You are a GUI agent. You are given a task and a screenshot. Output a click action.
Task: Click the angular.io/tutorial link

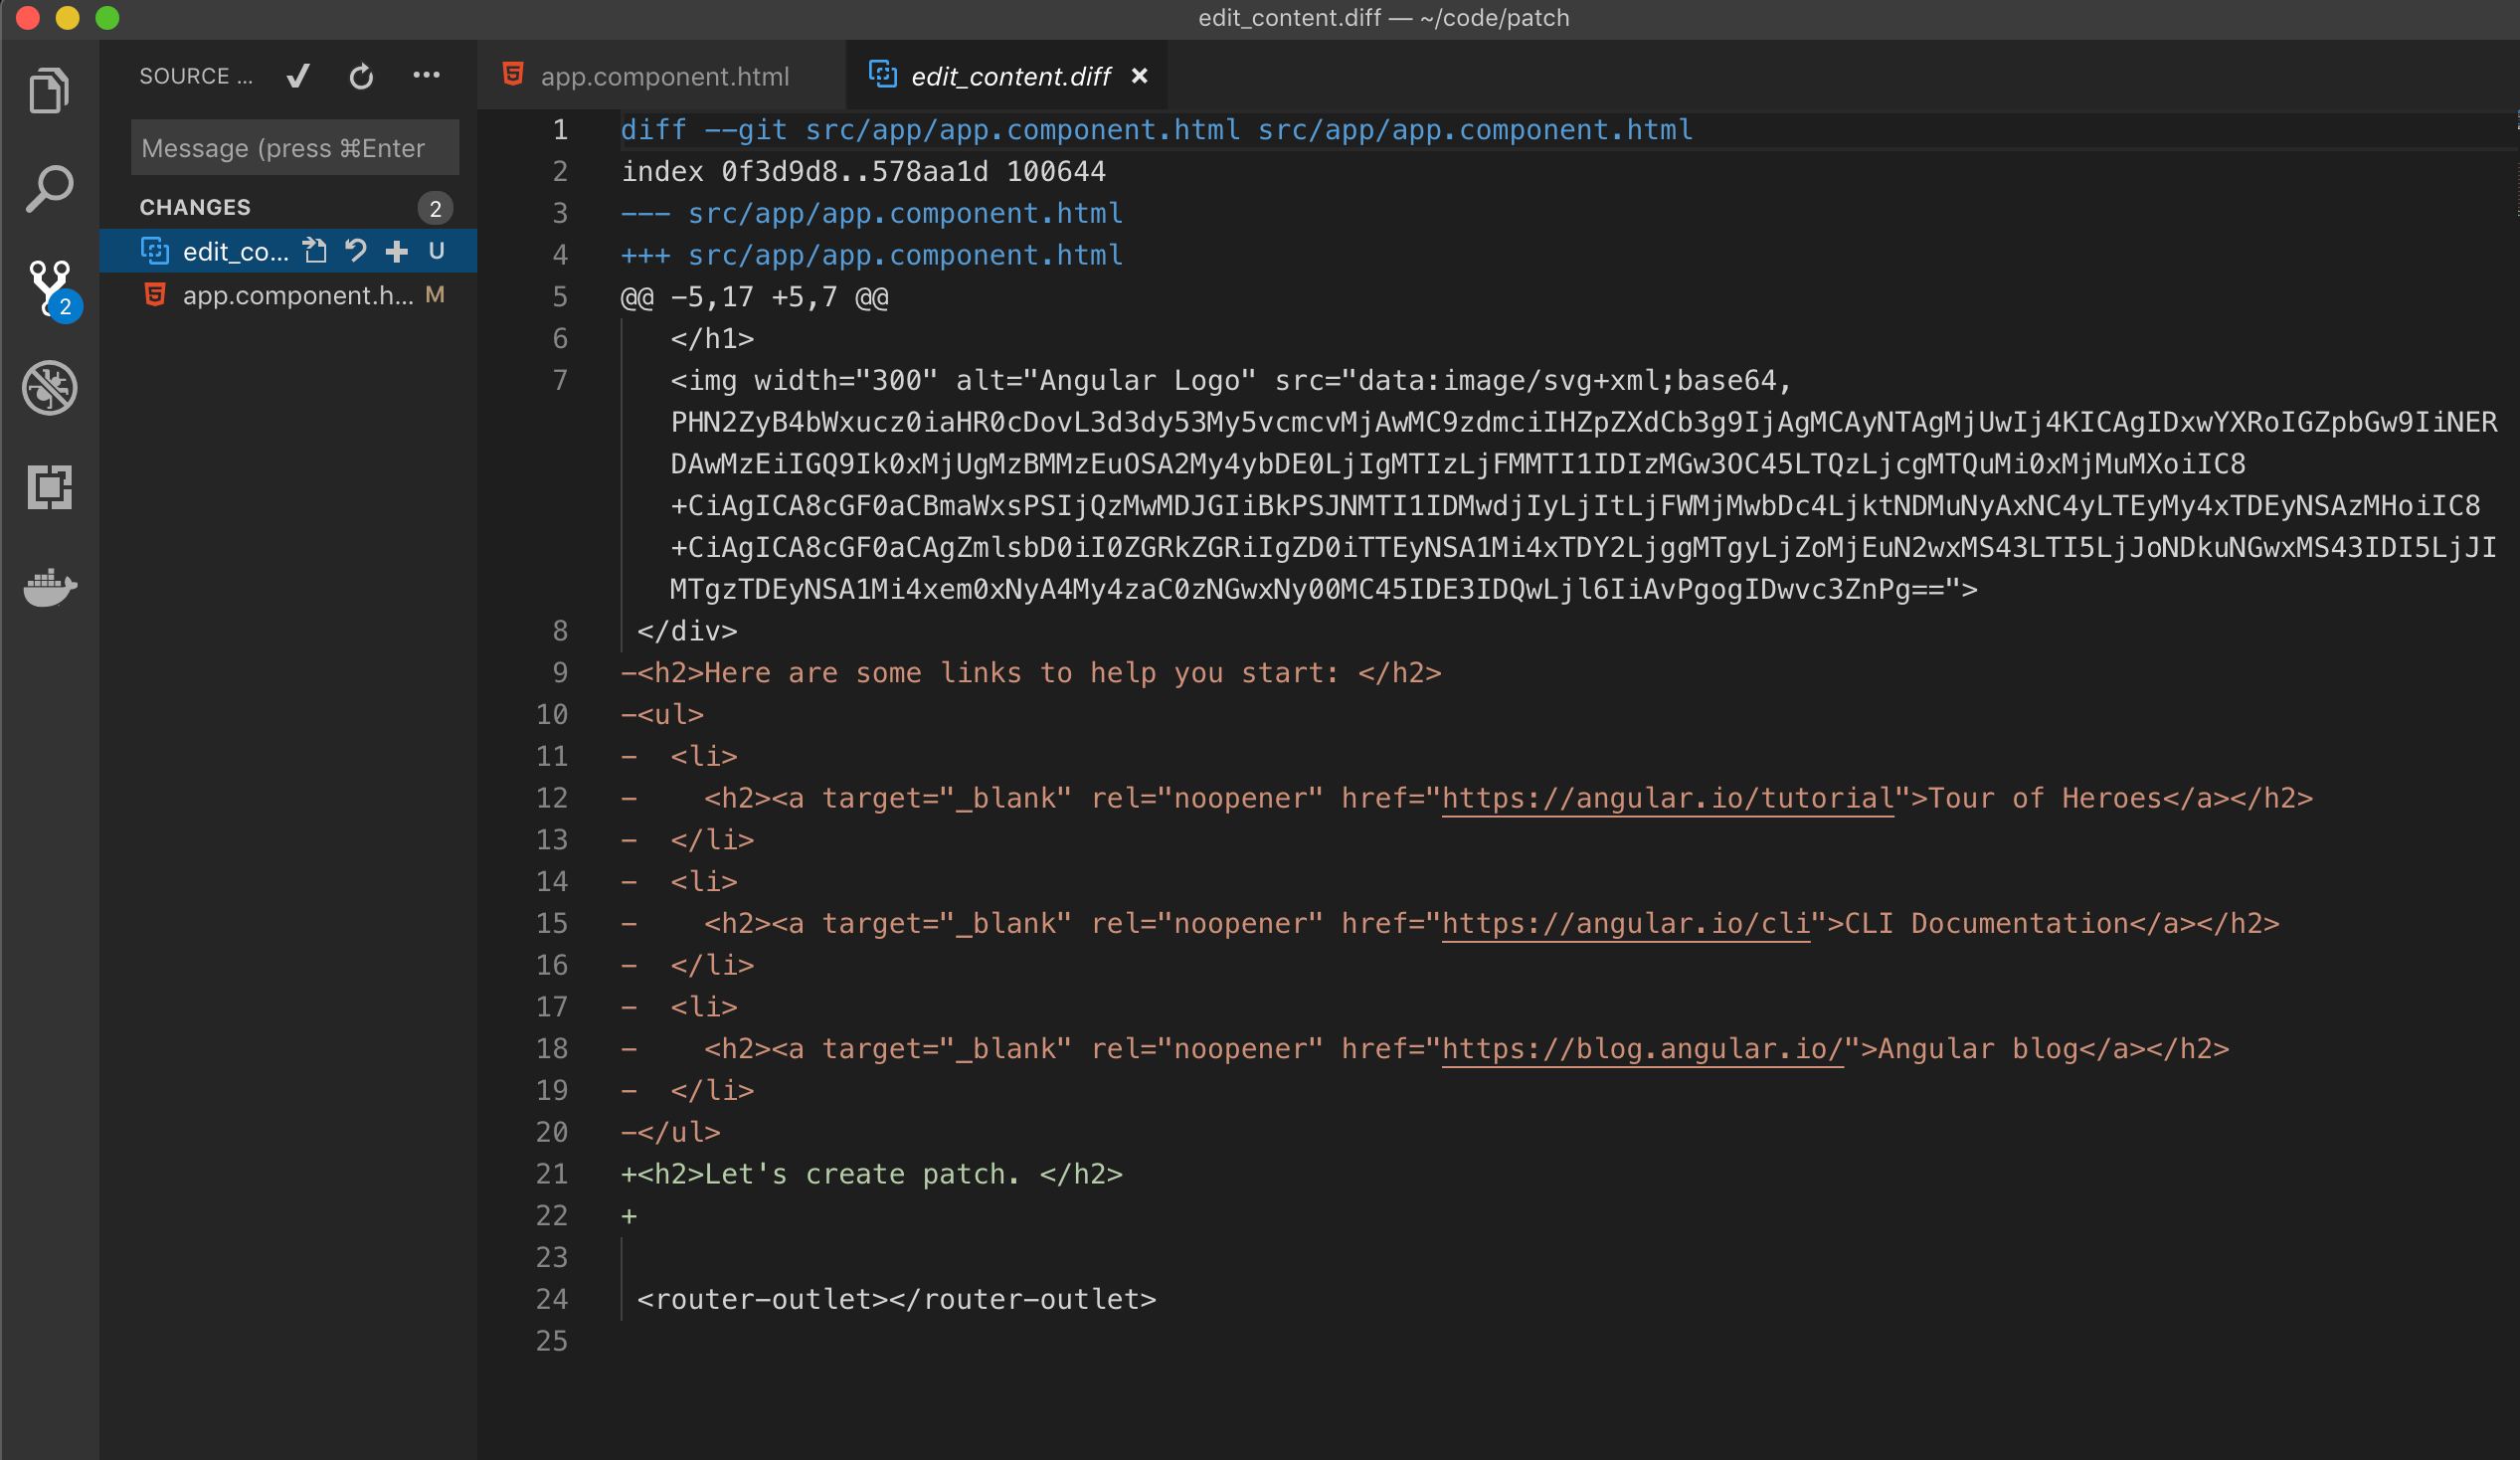[1667, 798]
